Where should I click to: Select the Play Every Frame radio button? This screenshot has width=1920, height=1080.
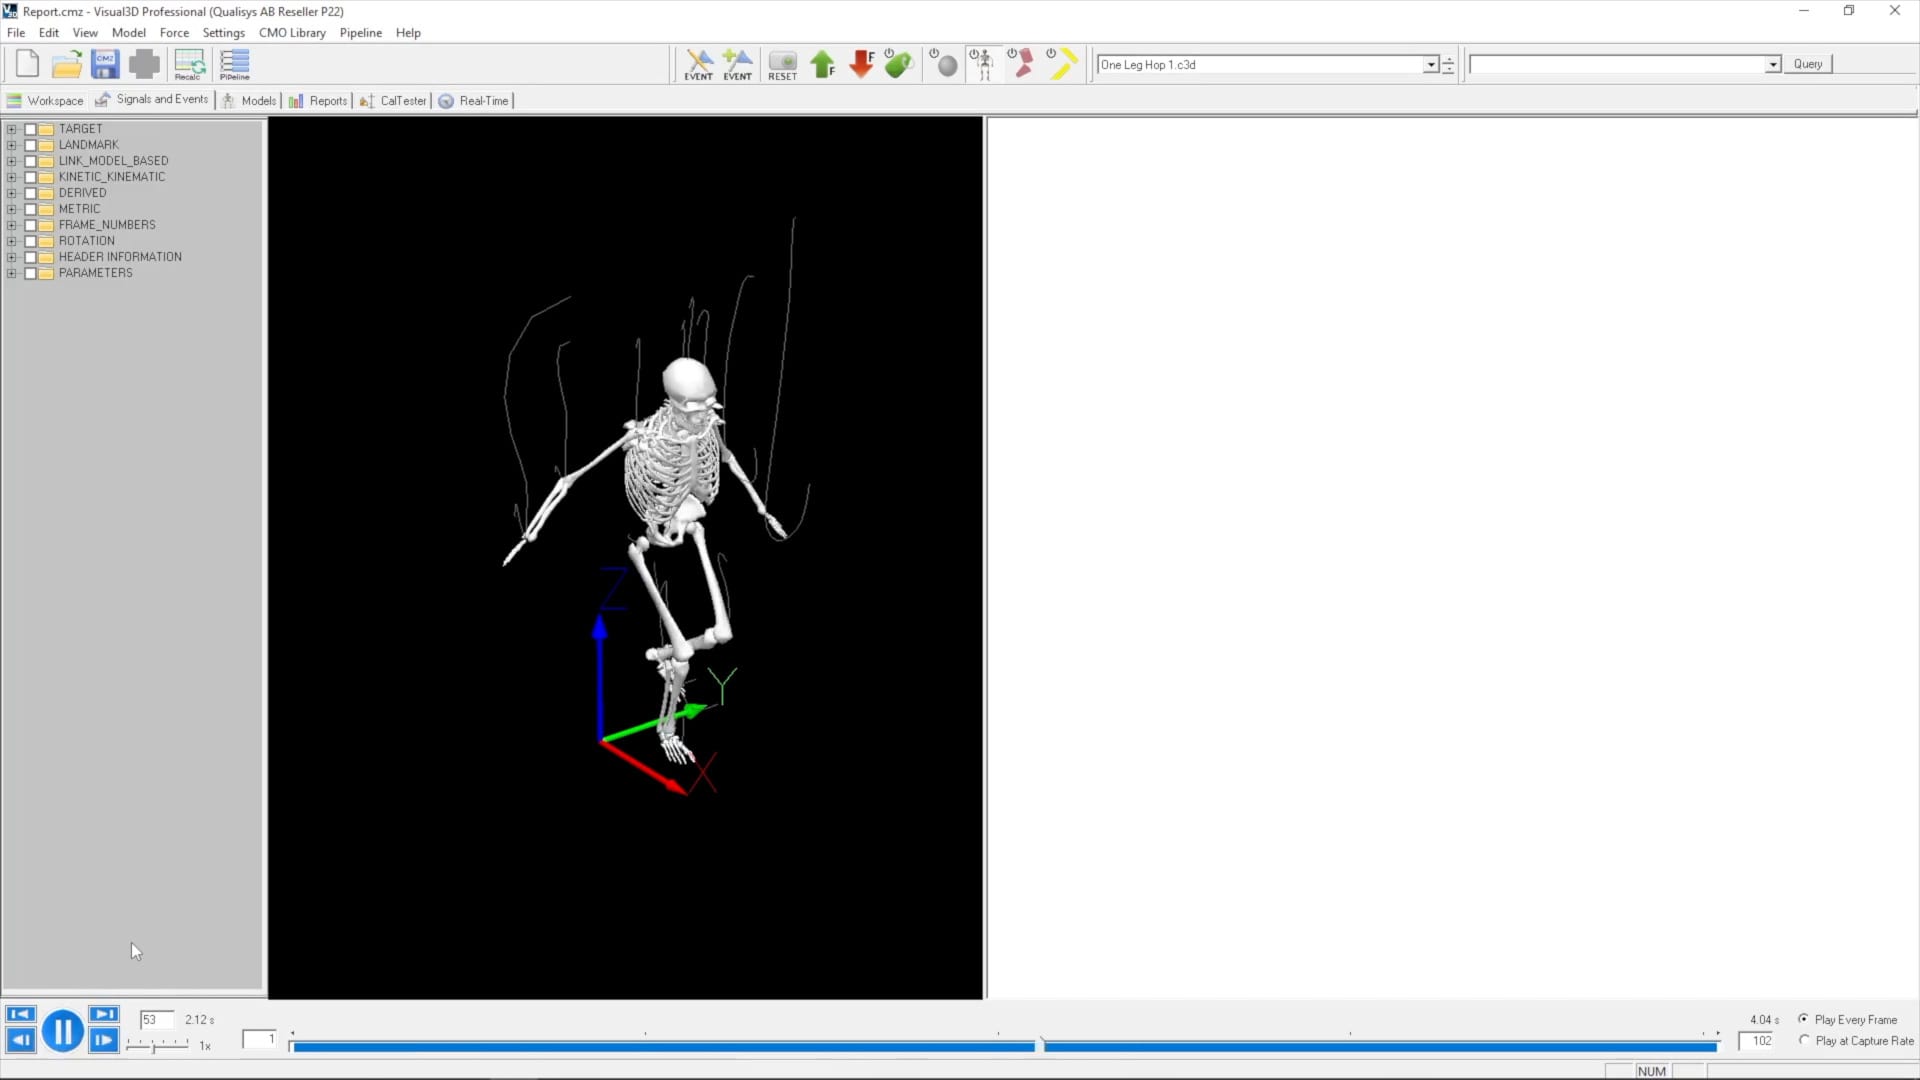[1802, 1019]
